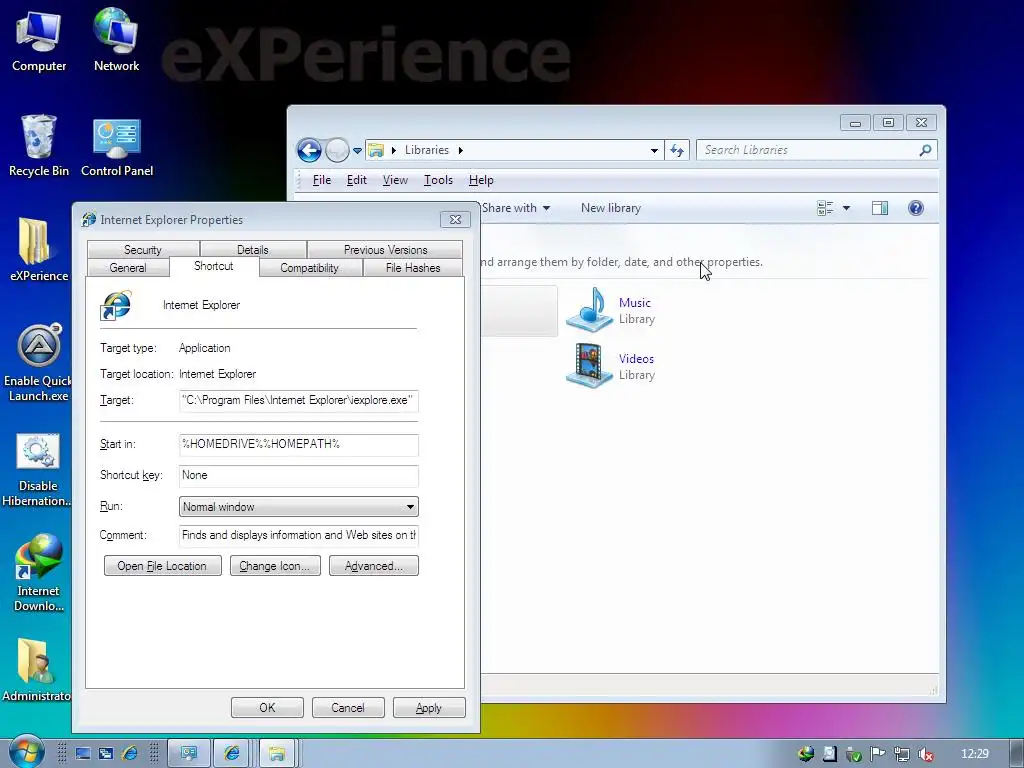Image resolution: width=1024 pixels, height=768 pixels.
Task: Open the Run dropdown showing Normal window
Action: [x=298, y=507]
